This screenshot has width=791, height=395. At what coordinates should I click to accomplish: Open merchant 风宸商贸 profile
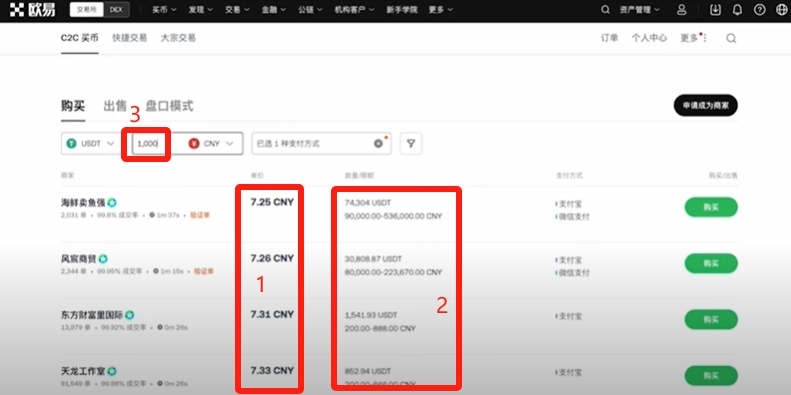[x=79, y=259]
